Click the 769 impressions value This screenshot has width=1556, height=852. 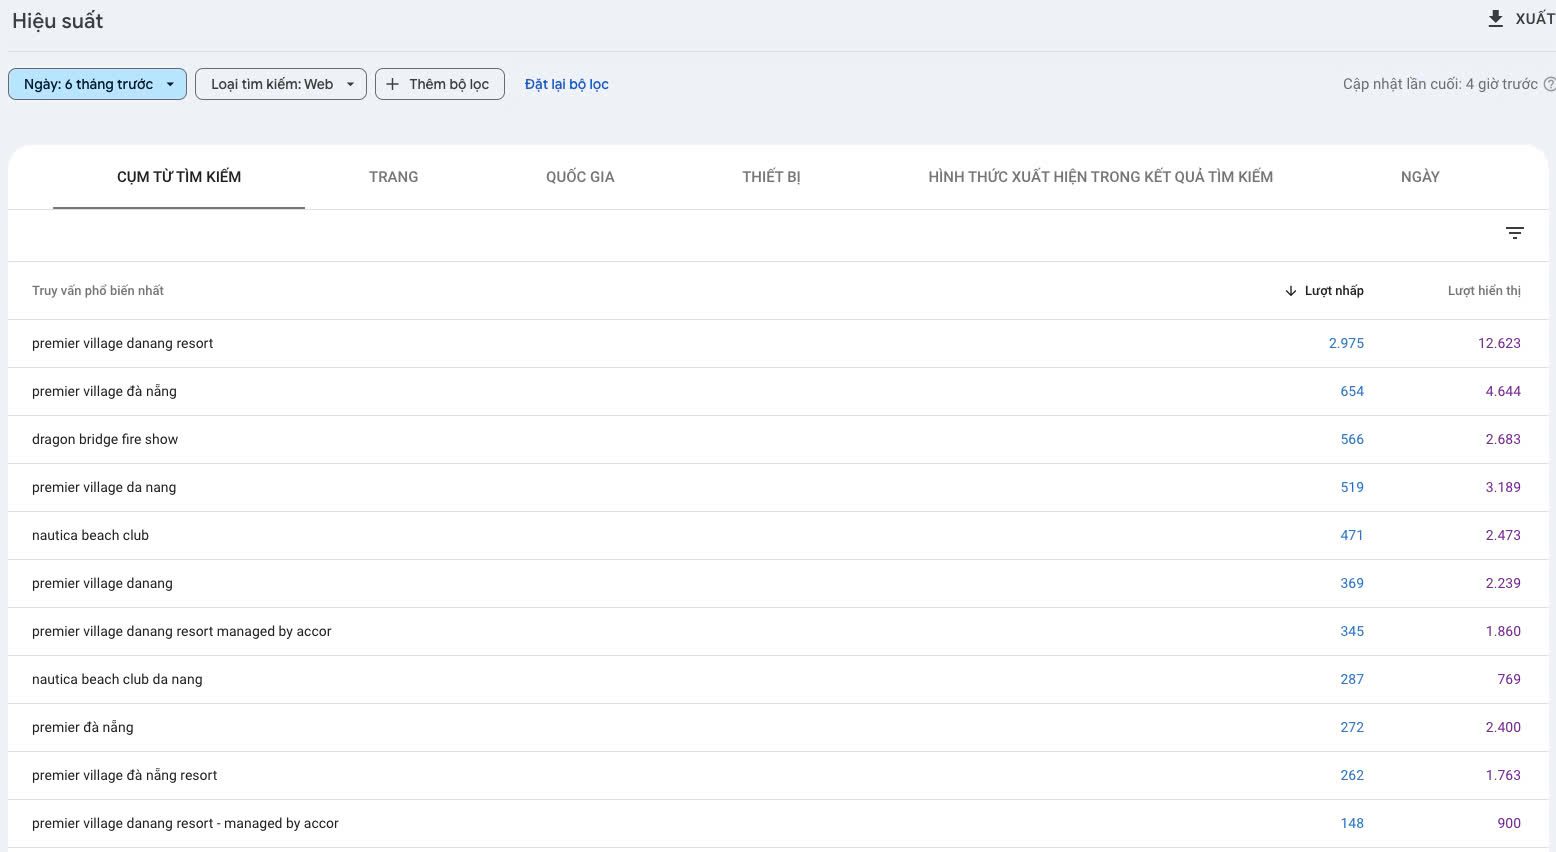point(1509,679)
